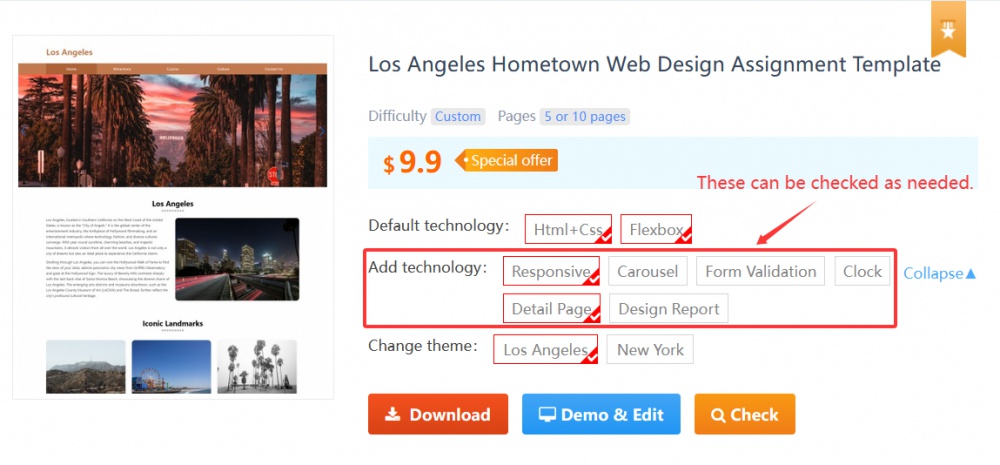
Task: Select the Clock technology option
Action: (x=862, y=271)
